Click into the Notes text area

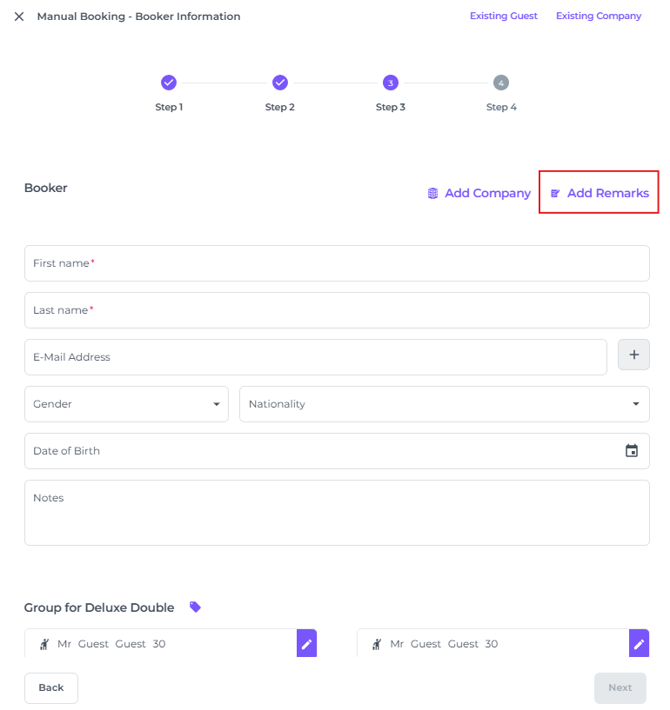(337, 513)
